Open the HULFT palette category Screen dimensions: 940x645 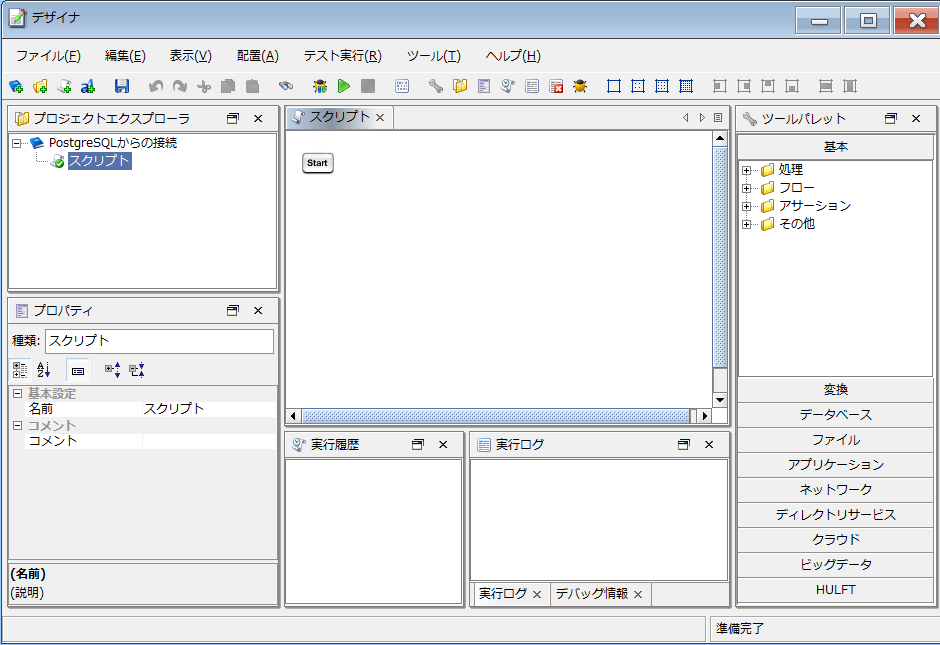click(836, 590)
